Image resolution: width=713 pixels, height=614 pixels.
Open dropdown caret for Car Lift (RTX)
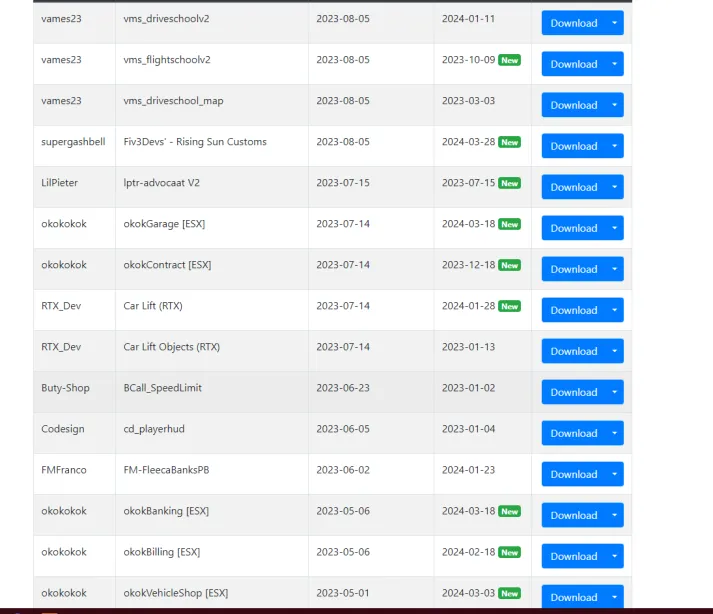click(x=614, y=310)
